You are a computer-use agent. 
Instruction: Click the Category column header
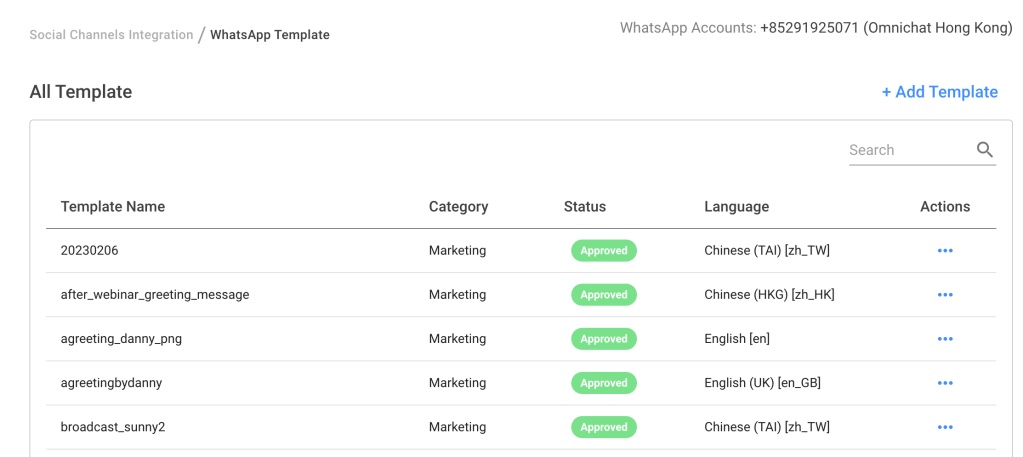(458, 207)
